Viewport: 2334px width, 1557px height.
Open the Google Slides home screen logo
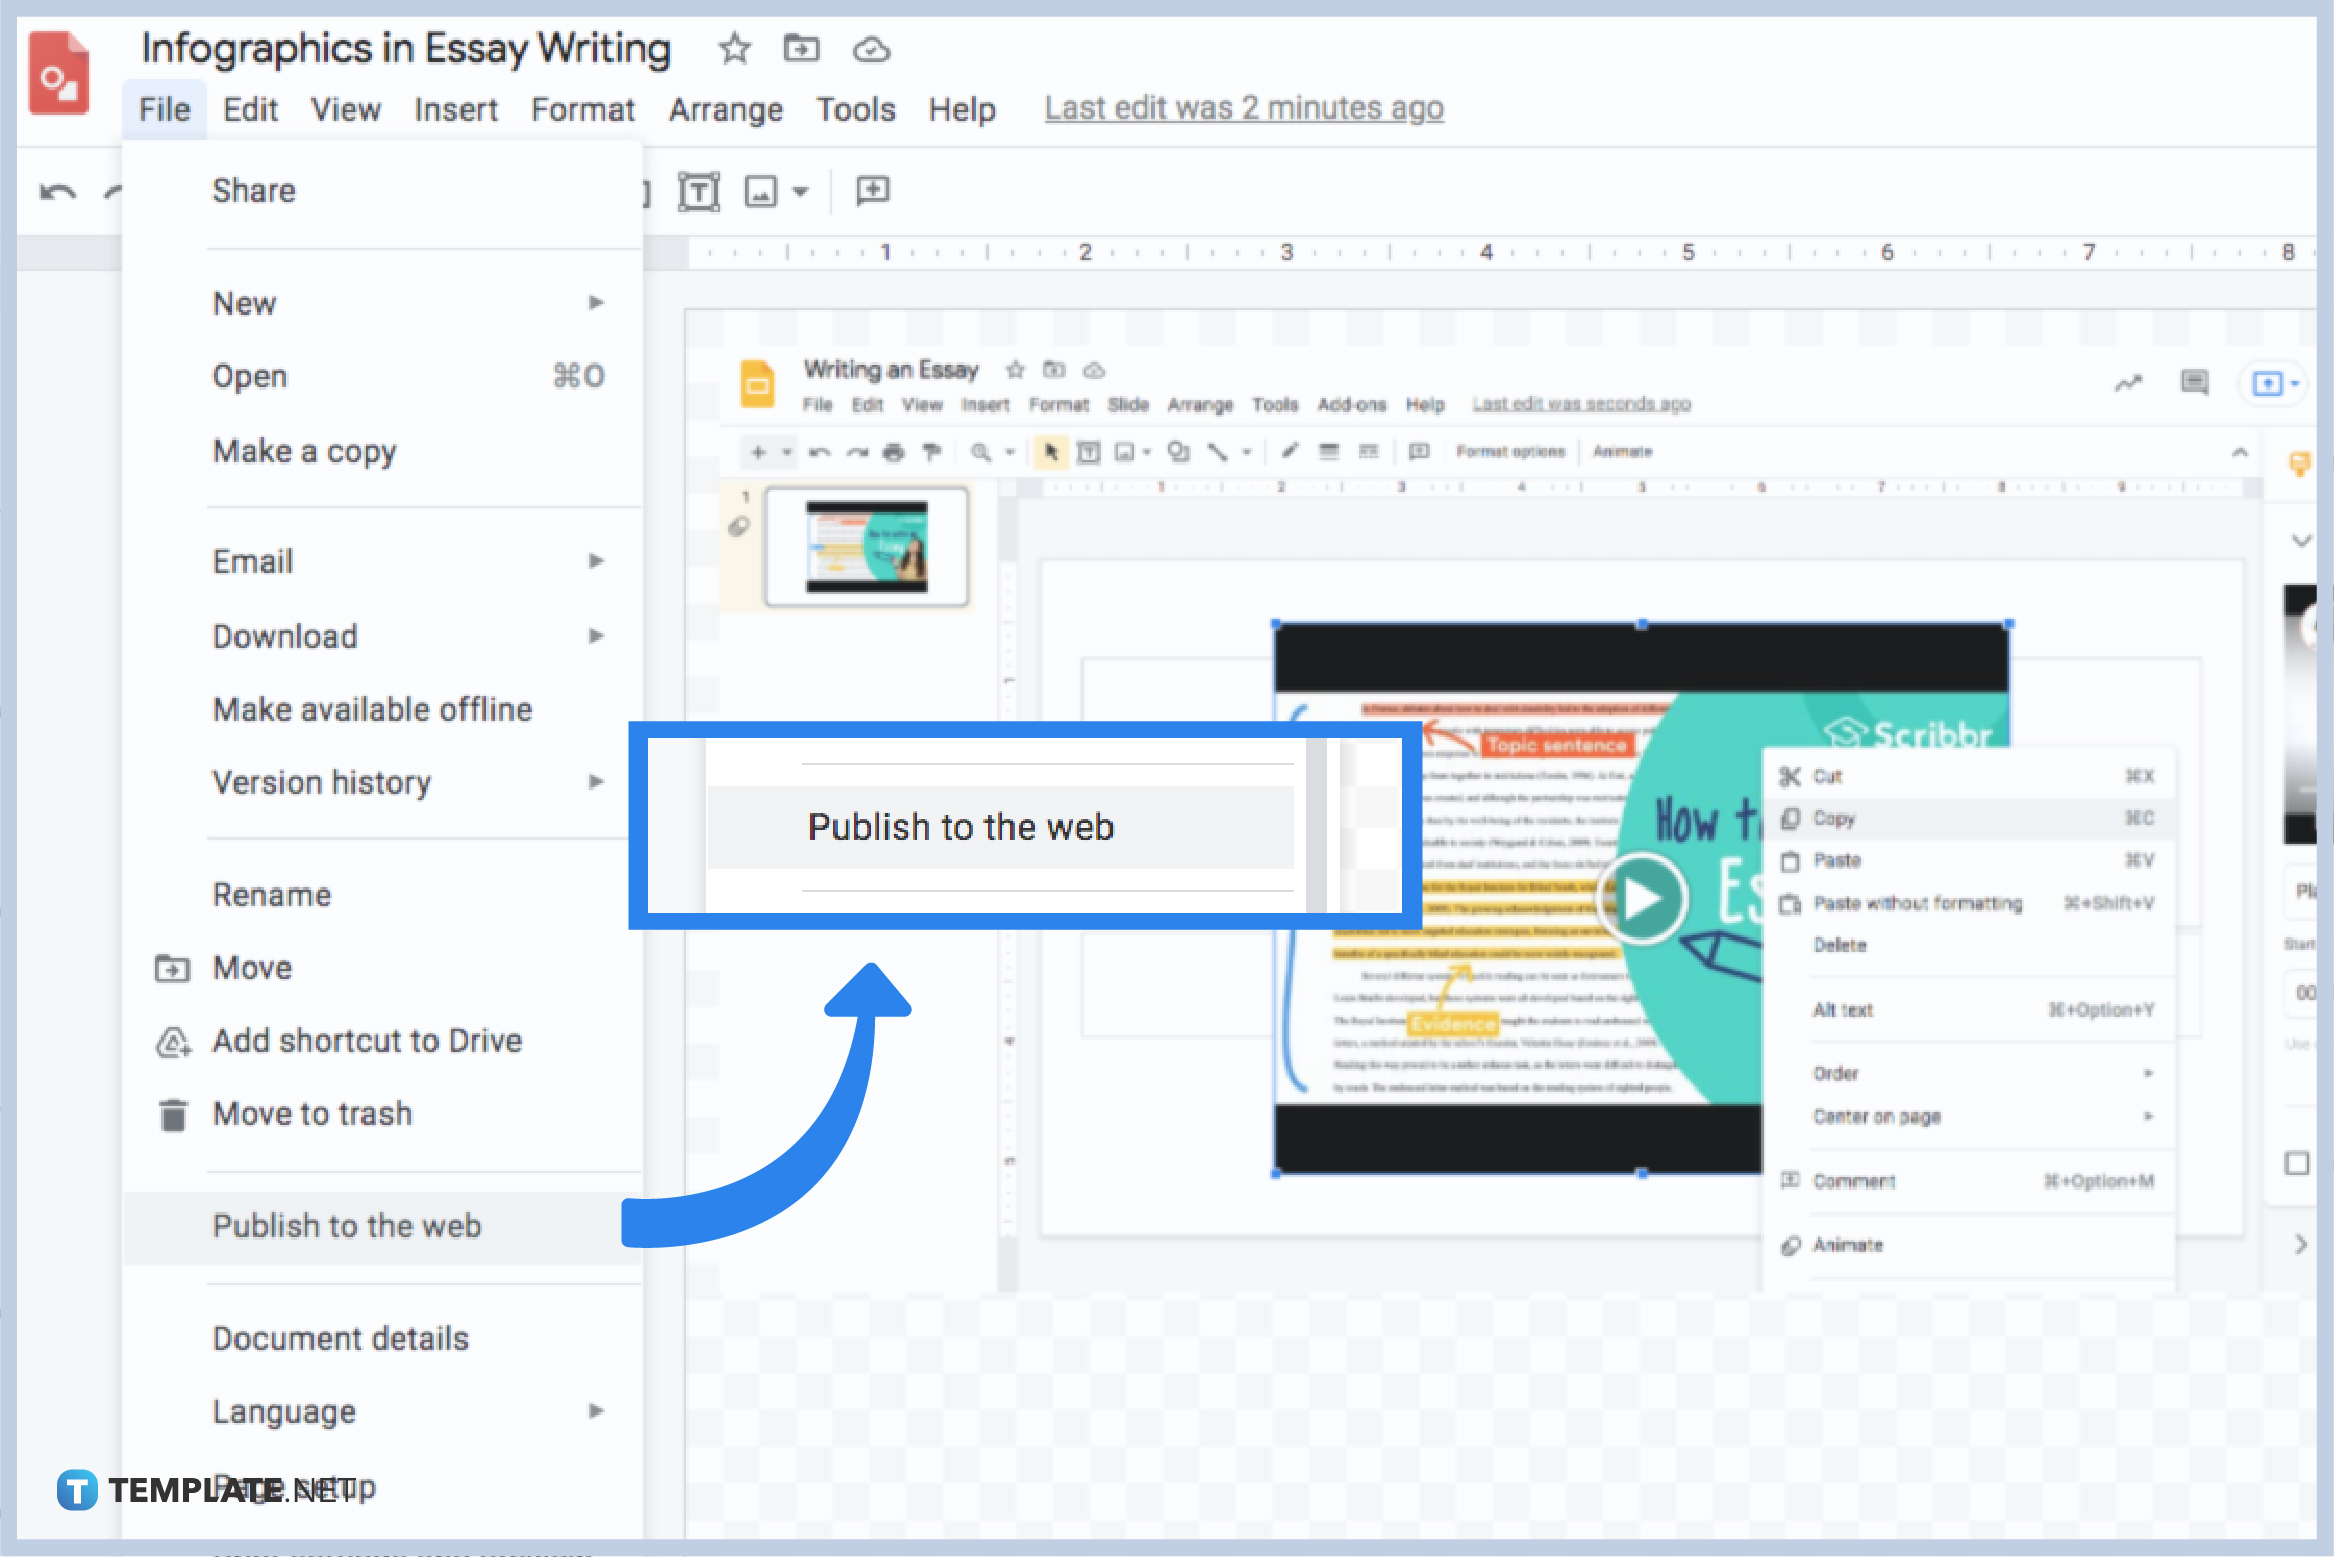58,71
